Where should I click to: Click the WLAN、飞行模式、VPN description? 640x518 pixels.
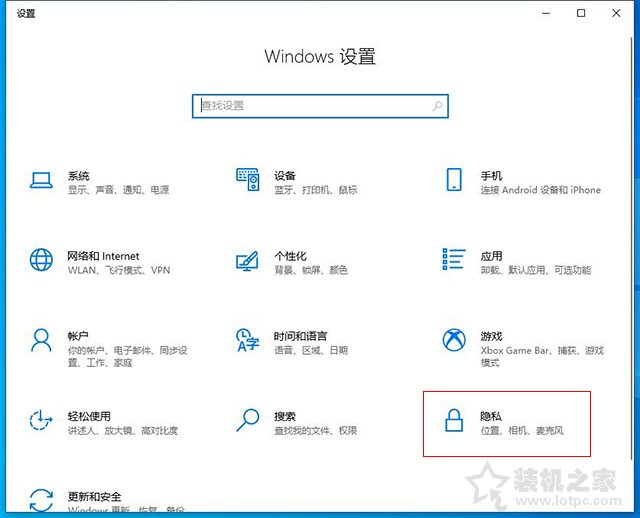tap(119, 270)
